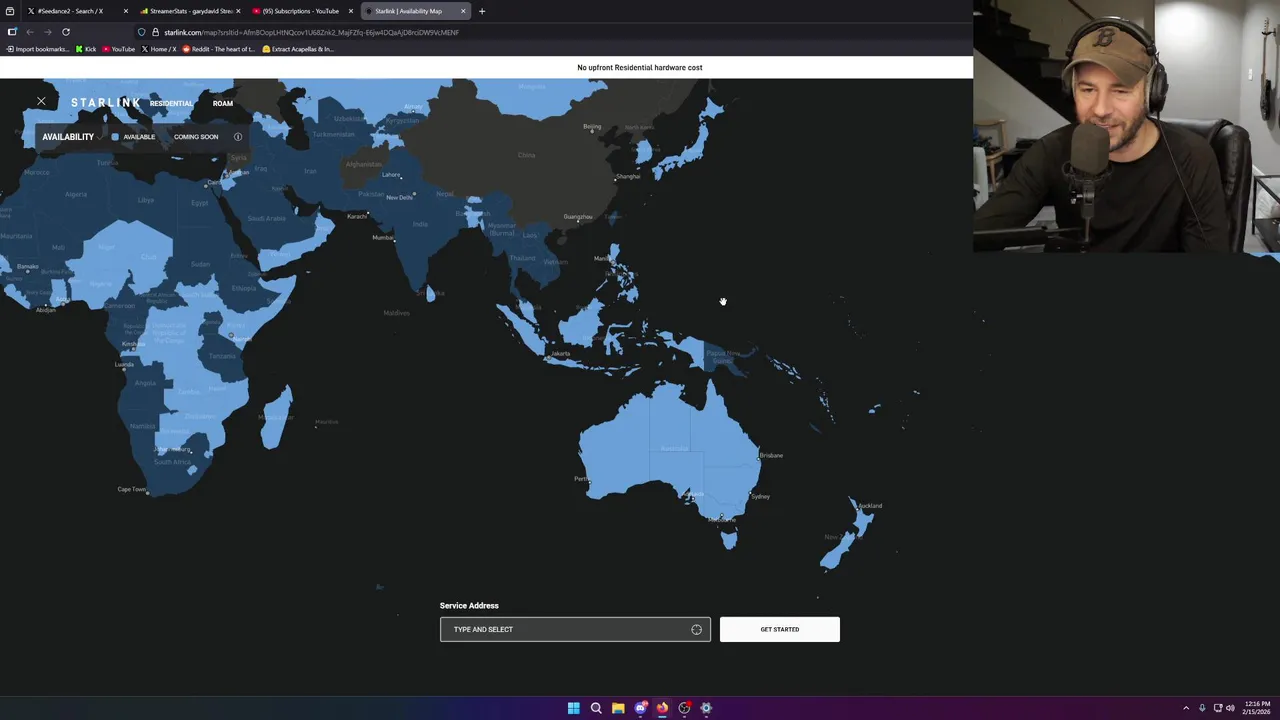This screenshot has width=1280, height=720.
Task: Open Extract Acapellas bookmark
Action: pos(298,49)
